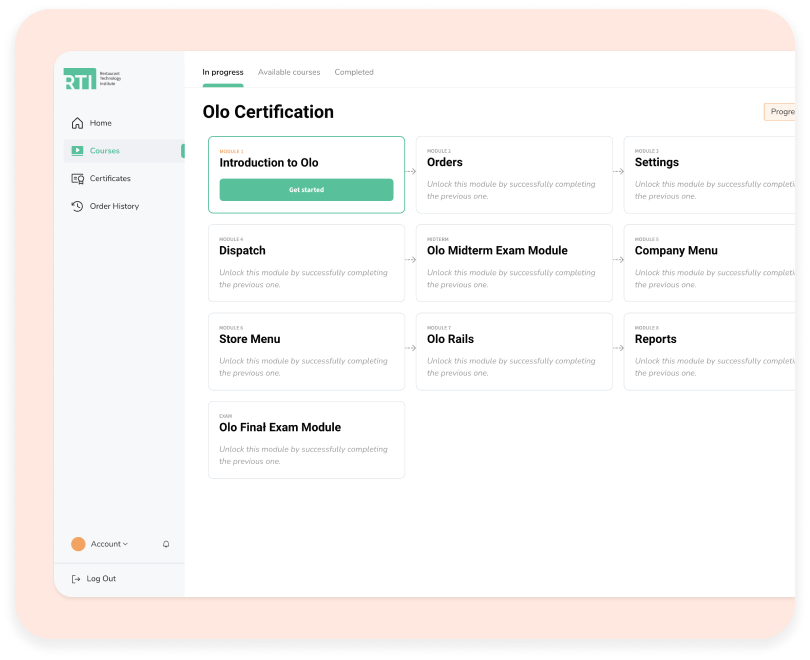
Task: Open the Company Menu module card
Action: pyautogui.click(x=709, y=263)
